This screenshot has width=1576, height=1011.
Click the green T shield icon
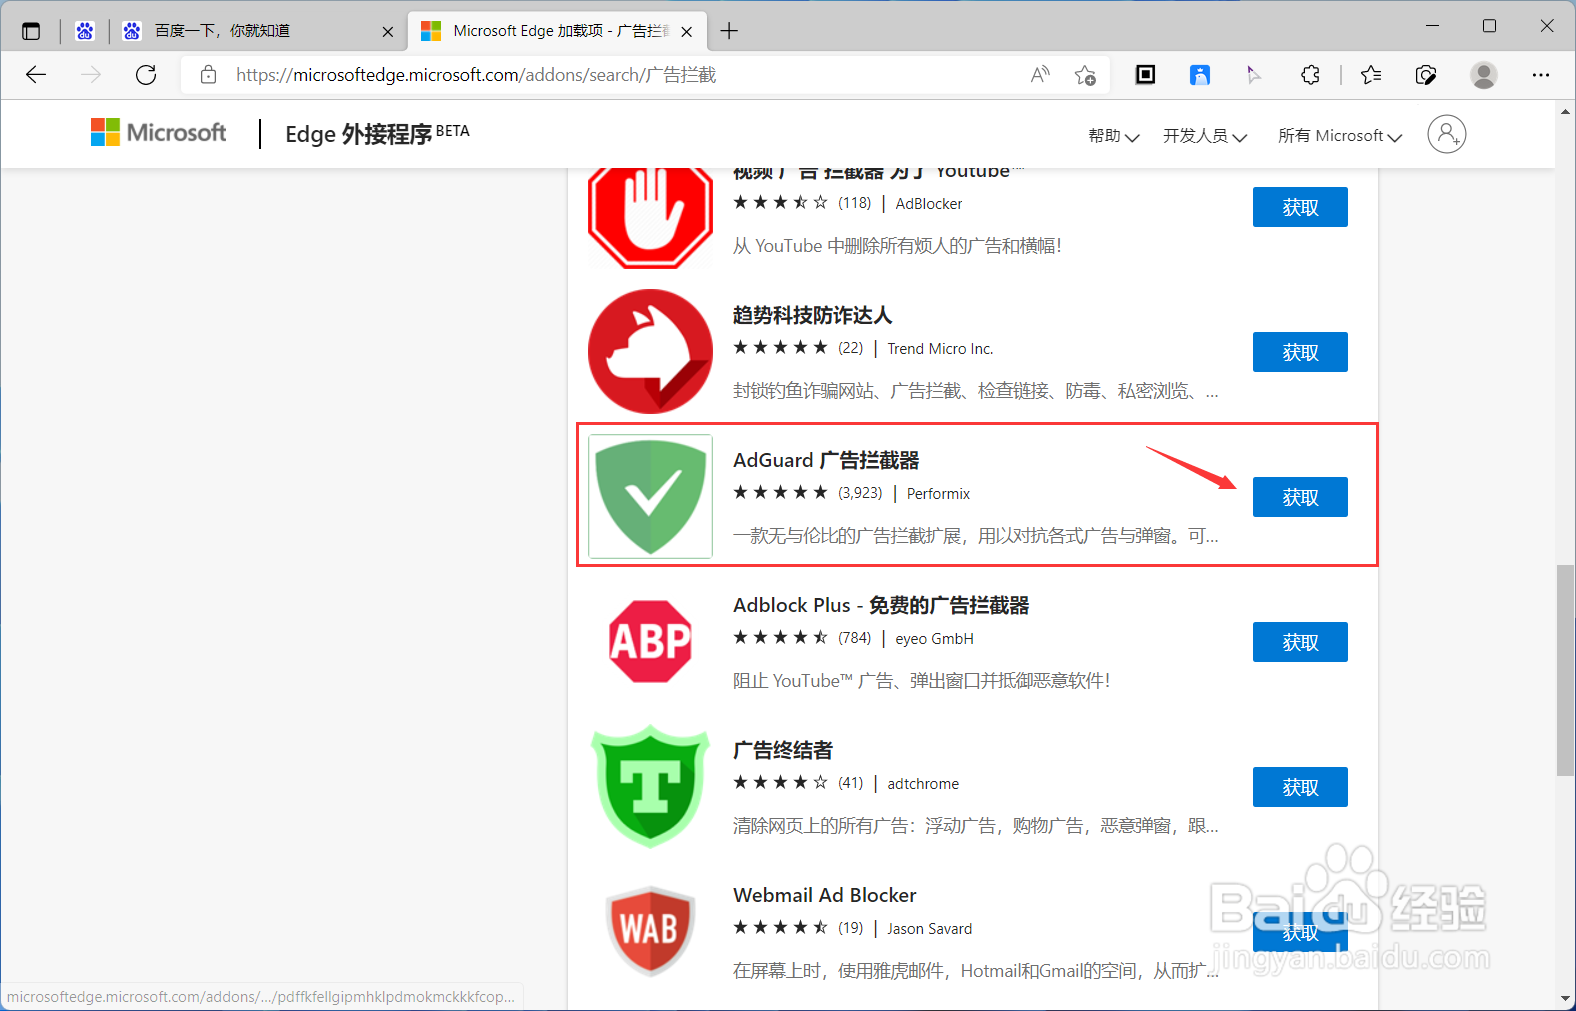pyautogui.click(x=650, y=786)
